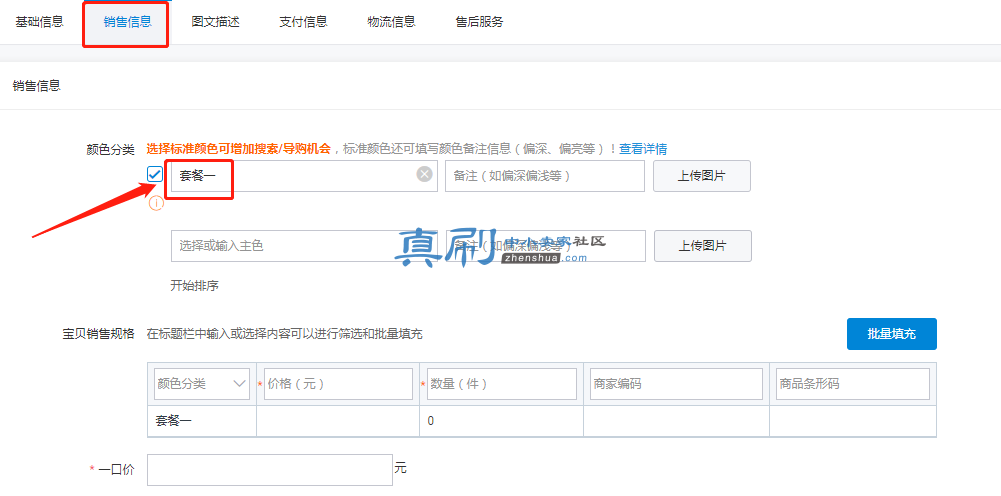Click the 开始排序 link
The image size is (1001, 496).
pos(195,285)
